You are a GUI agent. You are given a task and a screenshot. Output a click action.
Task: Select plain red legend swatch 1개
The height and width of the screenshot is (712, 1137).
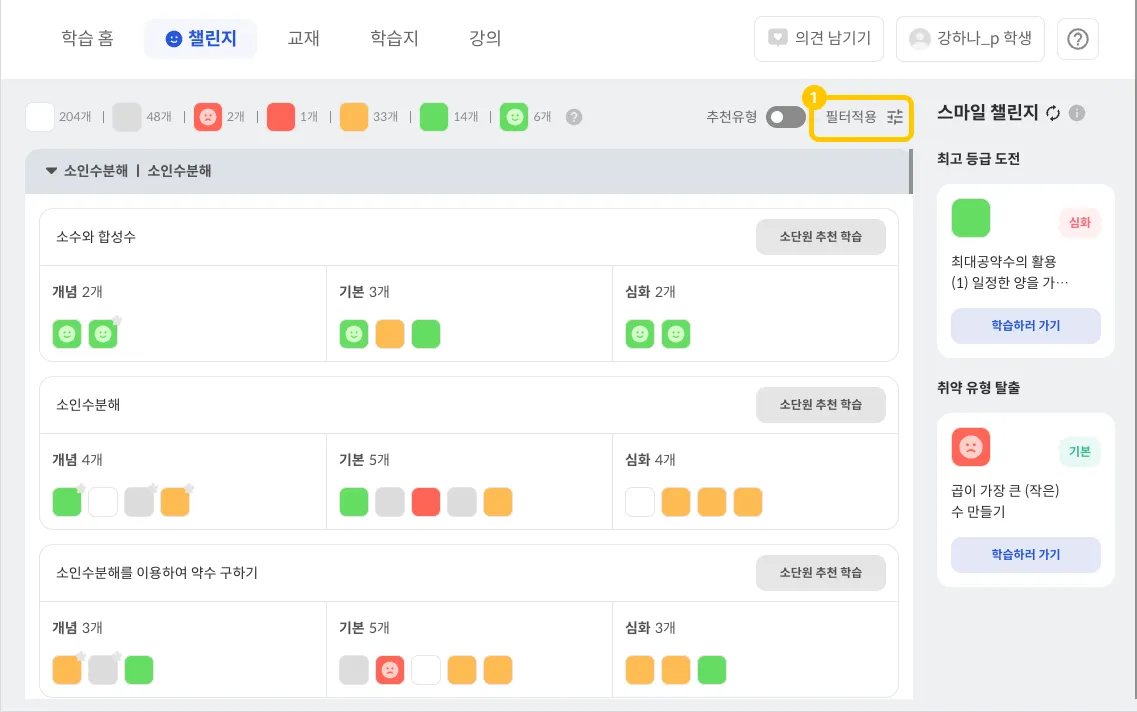click(x=281, y=117)
